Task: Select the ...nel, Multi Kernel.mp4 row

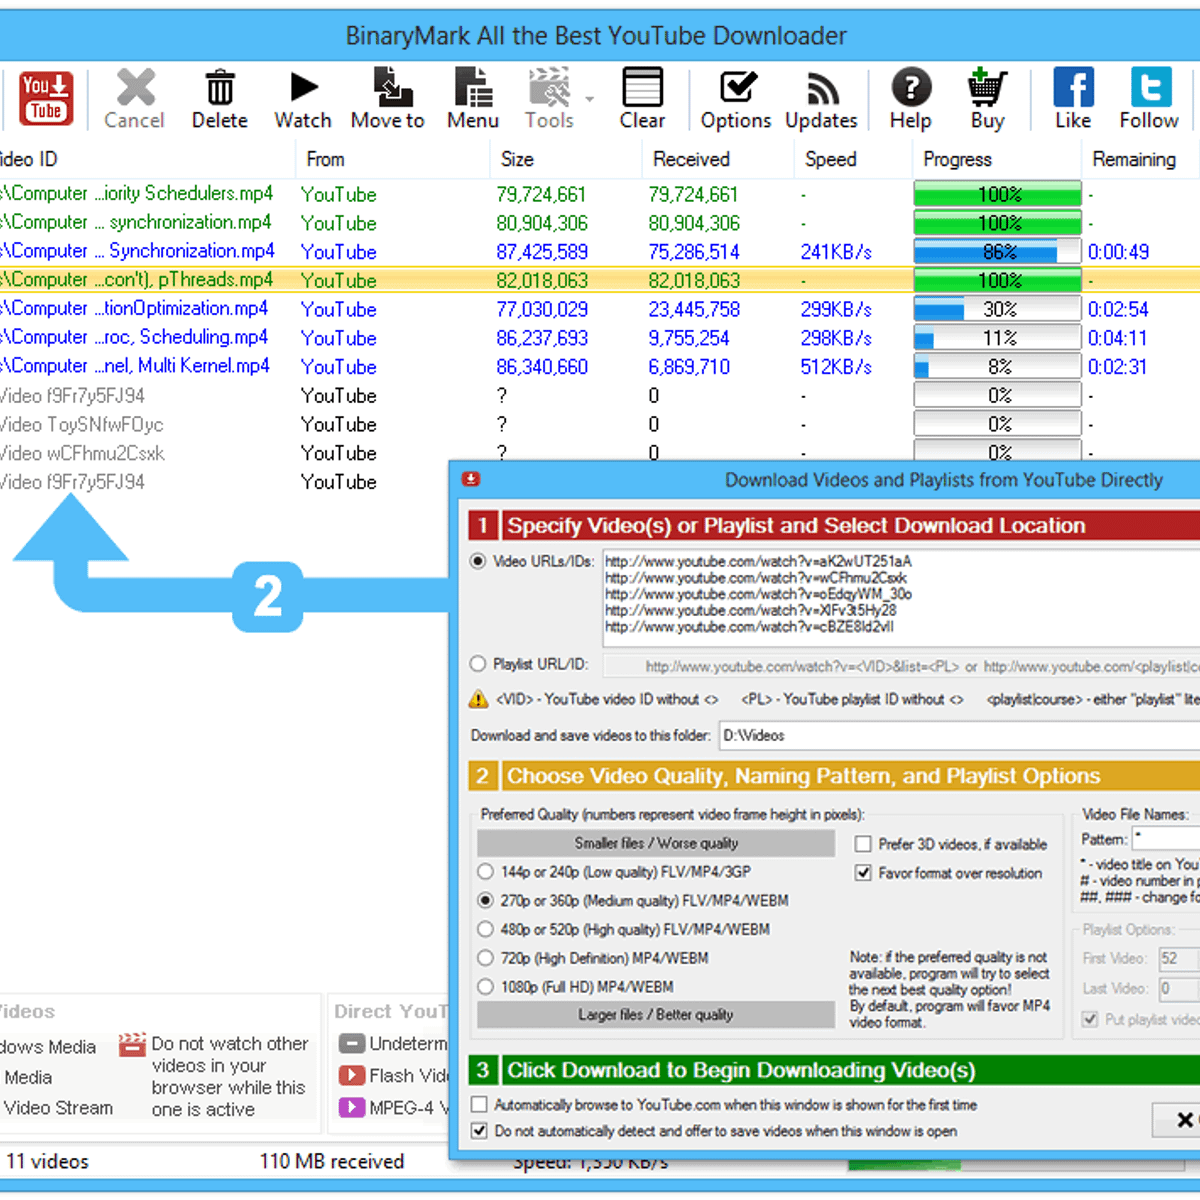Action: (x=600, y=366)
